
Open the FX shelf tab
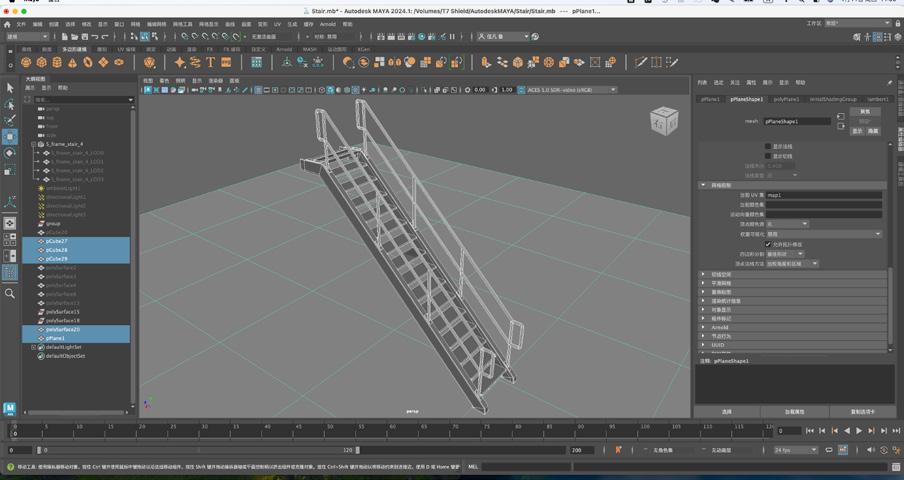(x=210, y=50)
